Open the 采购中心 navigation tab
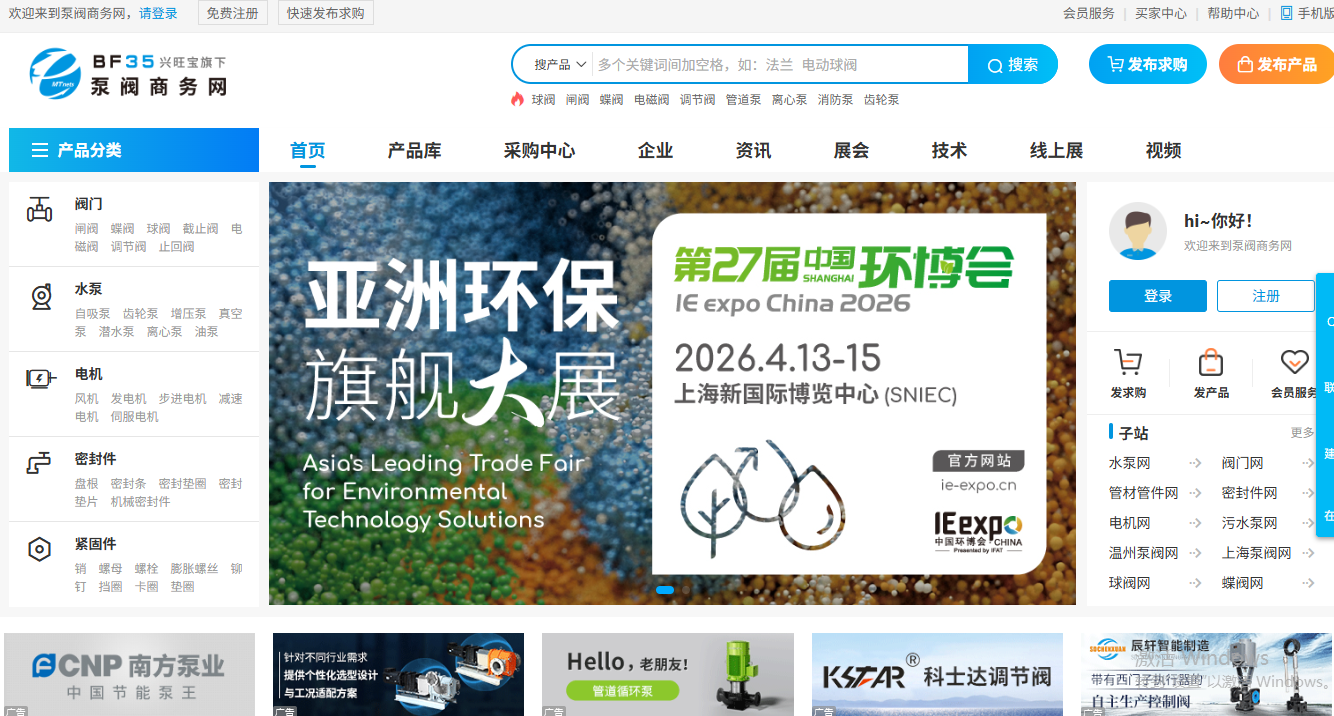The width and height of the screenshot is (1334, 716). tap(540, 150)
